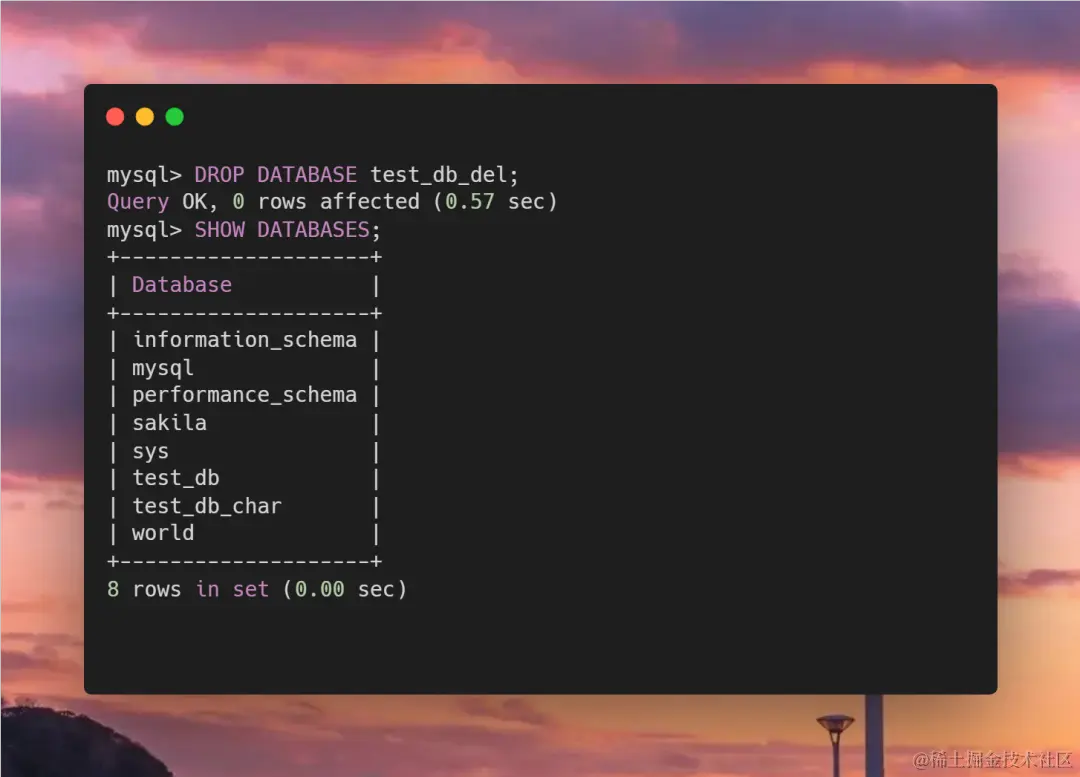Click the watermark text in bottom corner

coord(993,760)
